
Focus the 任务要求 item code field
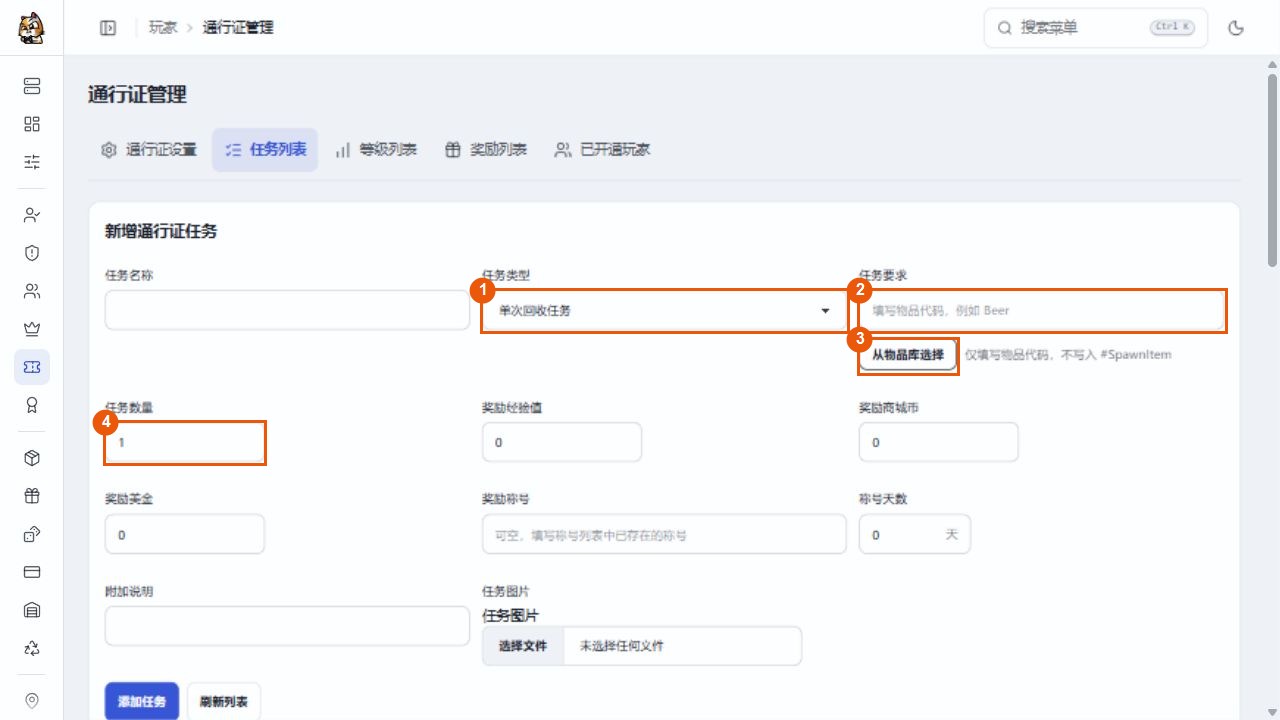click(1041, 311)
